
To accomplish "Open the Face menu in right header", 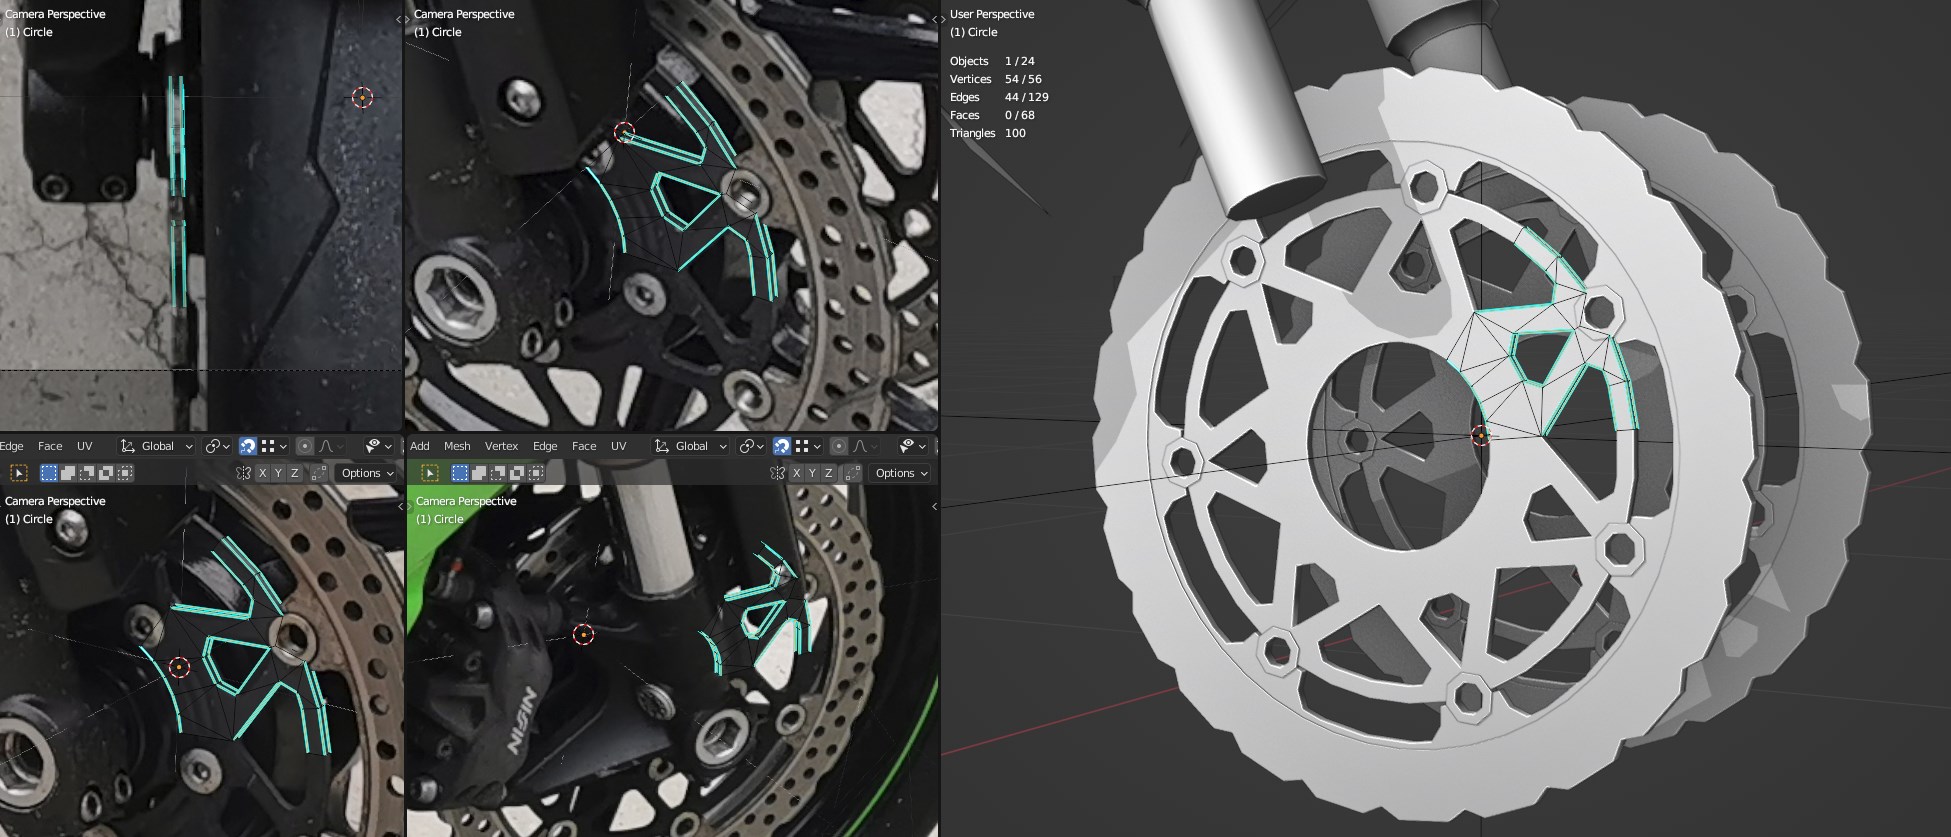I will pos(584,446).
